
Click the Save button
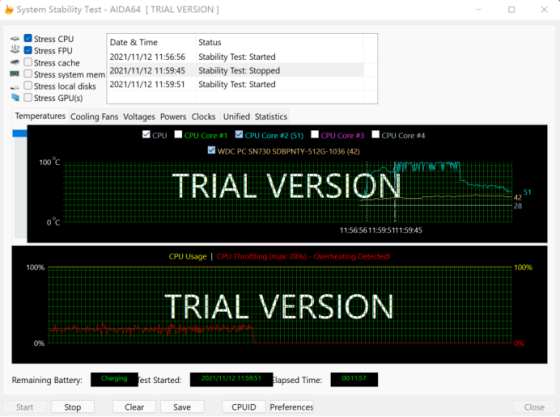(182, 407)
